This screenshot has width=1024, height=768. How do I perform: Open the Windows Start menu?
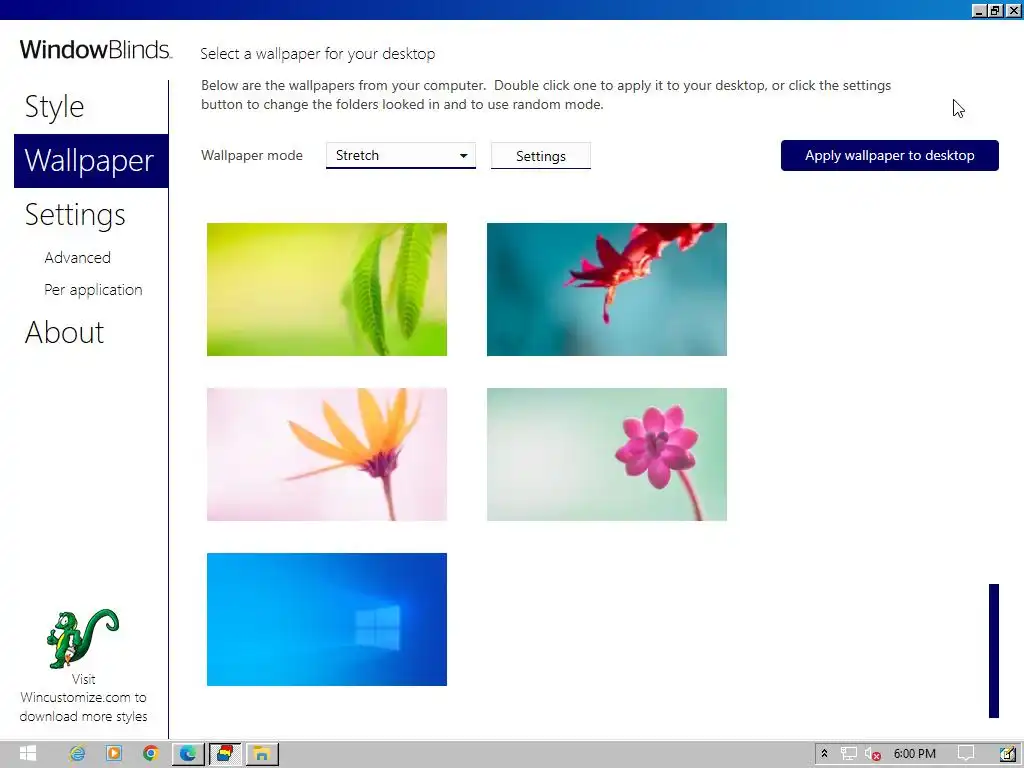tap(27, 754)
